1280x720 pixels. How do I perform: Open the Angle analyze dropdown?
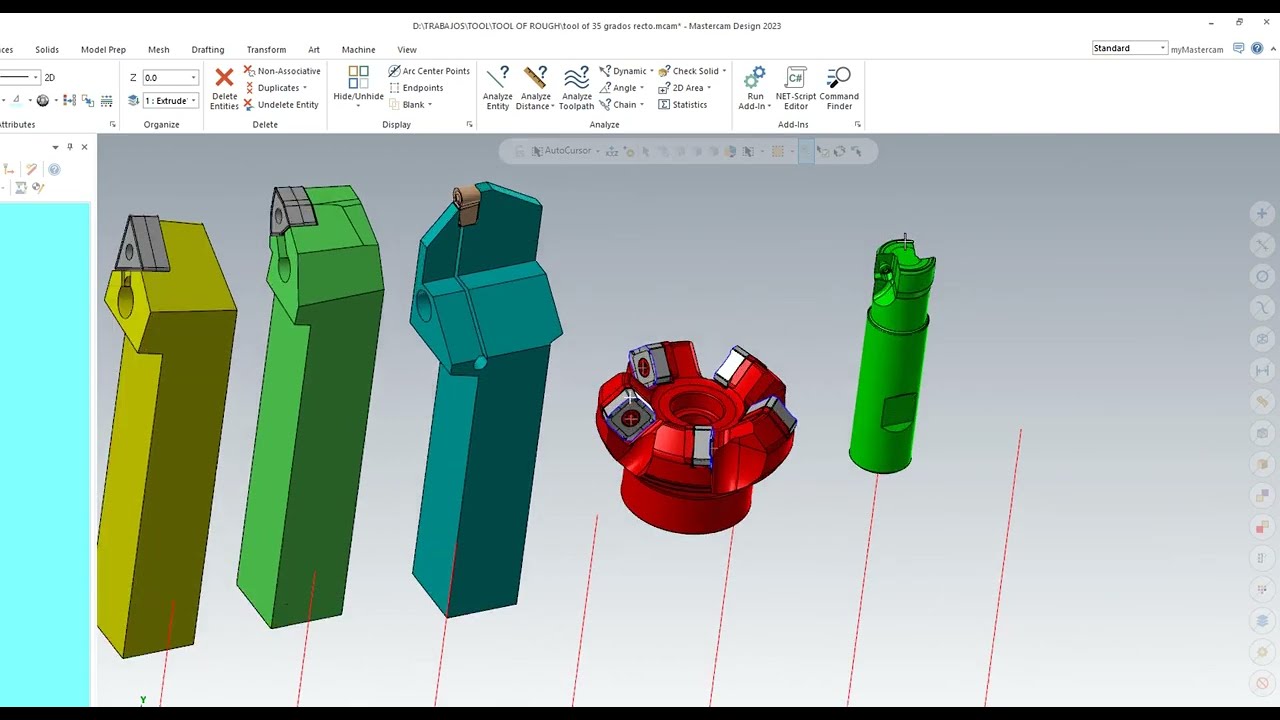(642, 88)
